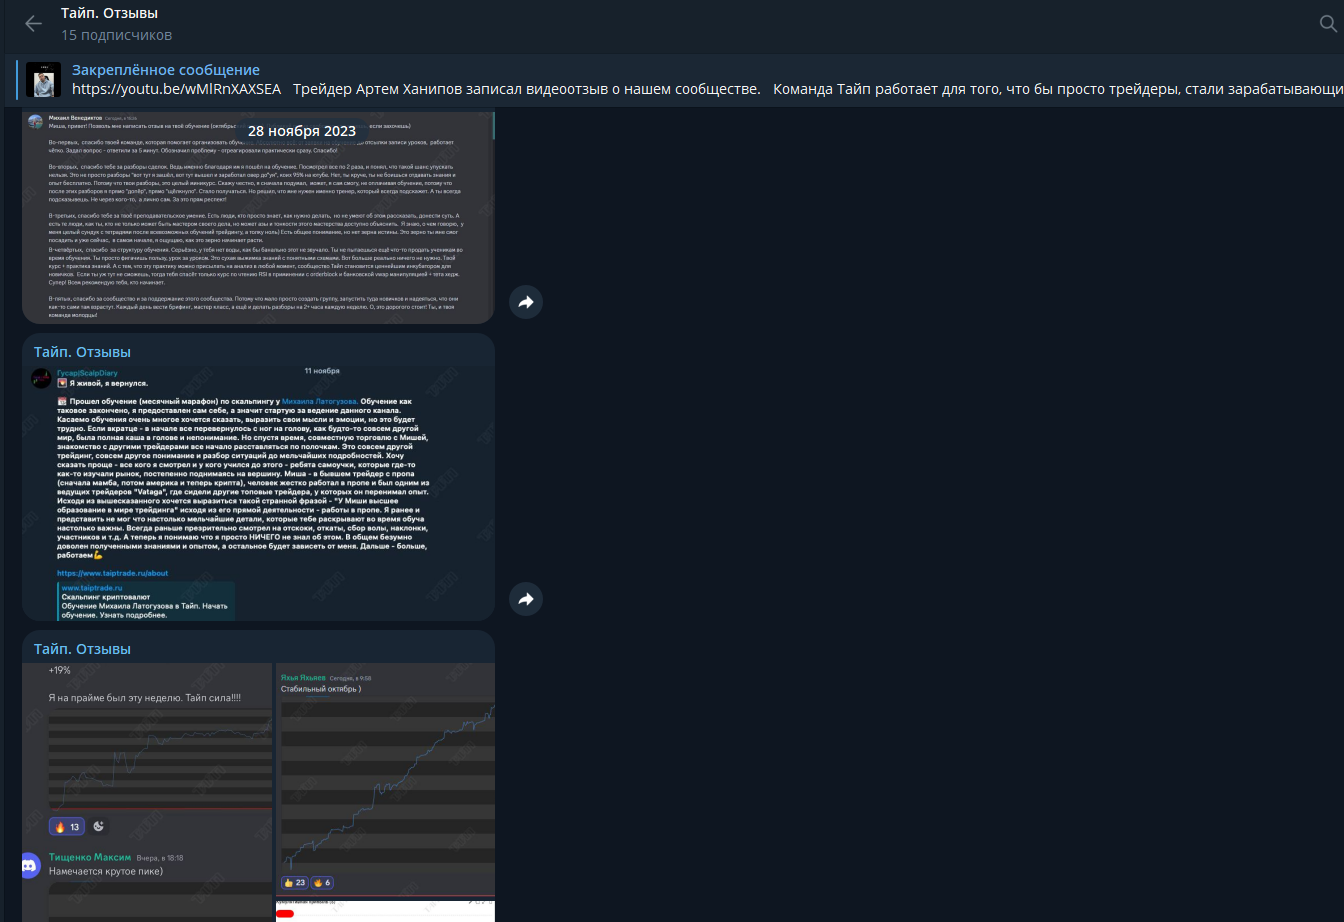Open Гусар|ScalpDiary review screenshot image
1344x922 pixels.
pos(258,493)
